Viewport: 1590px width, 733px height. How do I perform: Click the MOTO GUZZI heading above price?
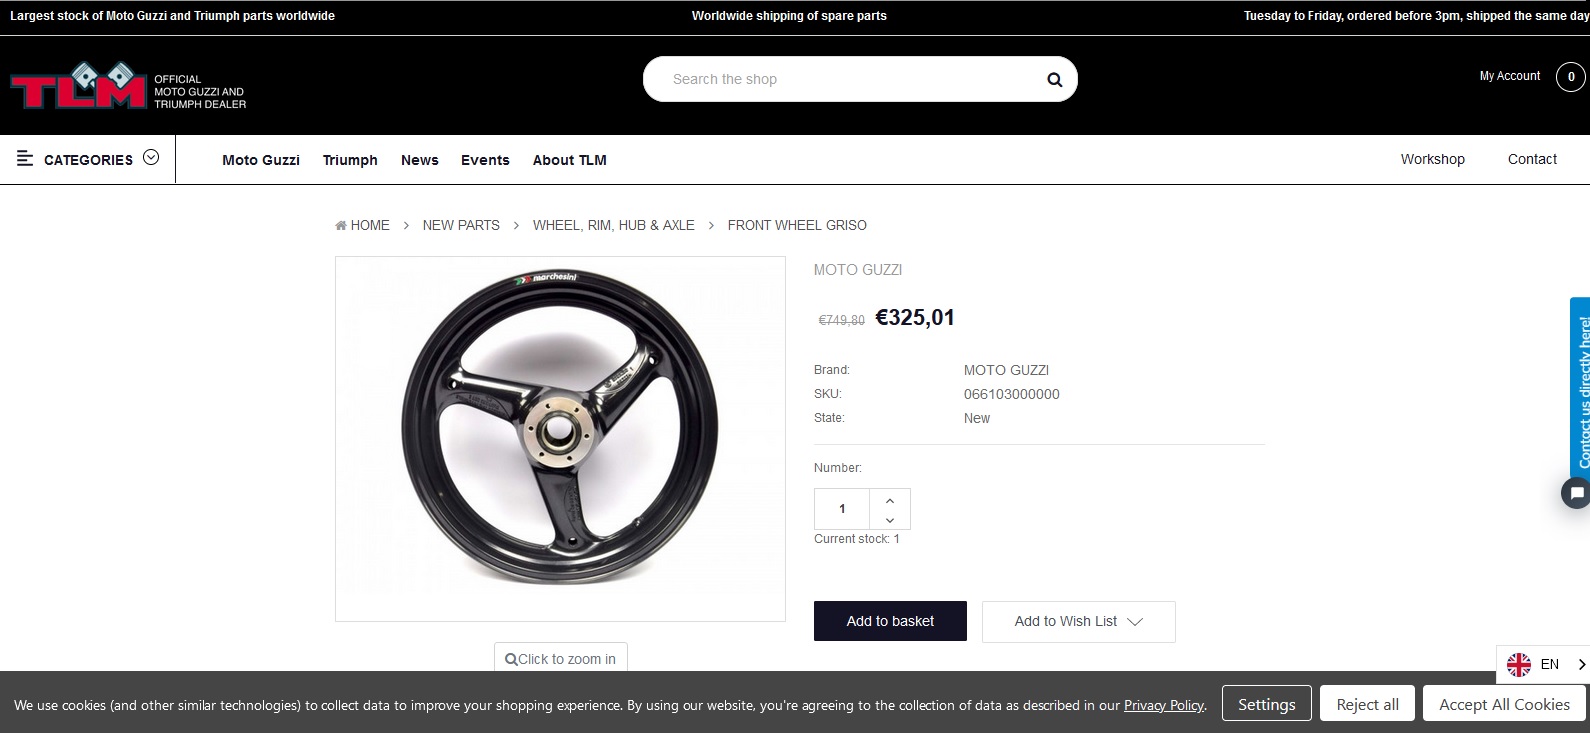point(858,270)
